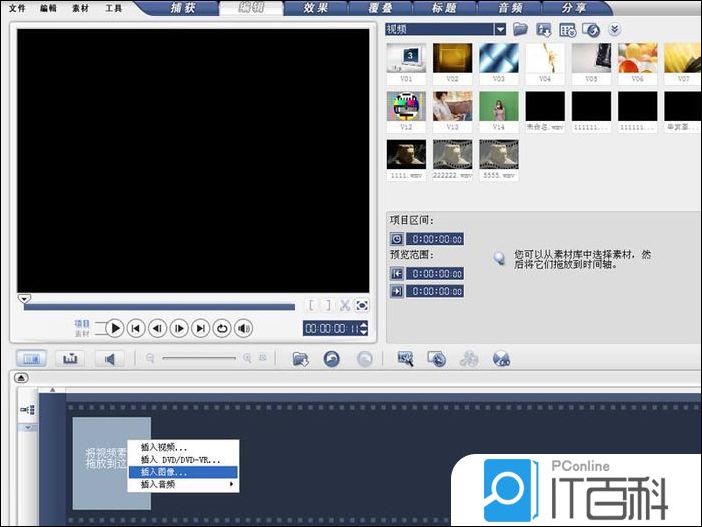Enlarge the preview window icon

click(x=362, y=306)
